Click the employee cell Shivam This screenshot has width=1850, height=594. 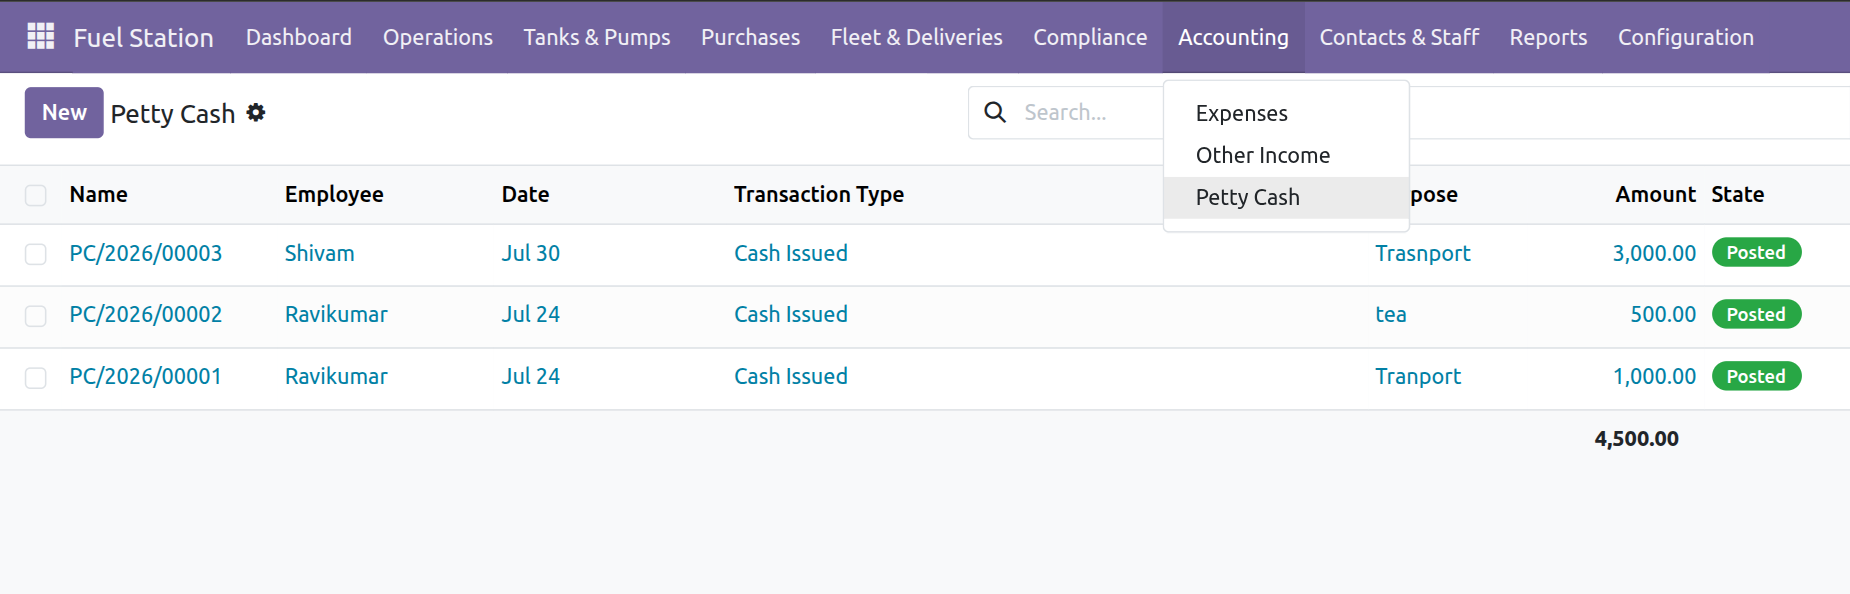(319, 253)
